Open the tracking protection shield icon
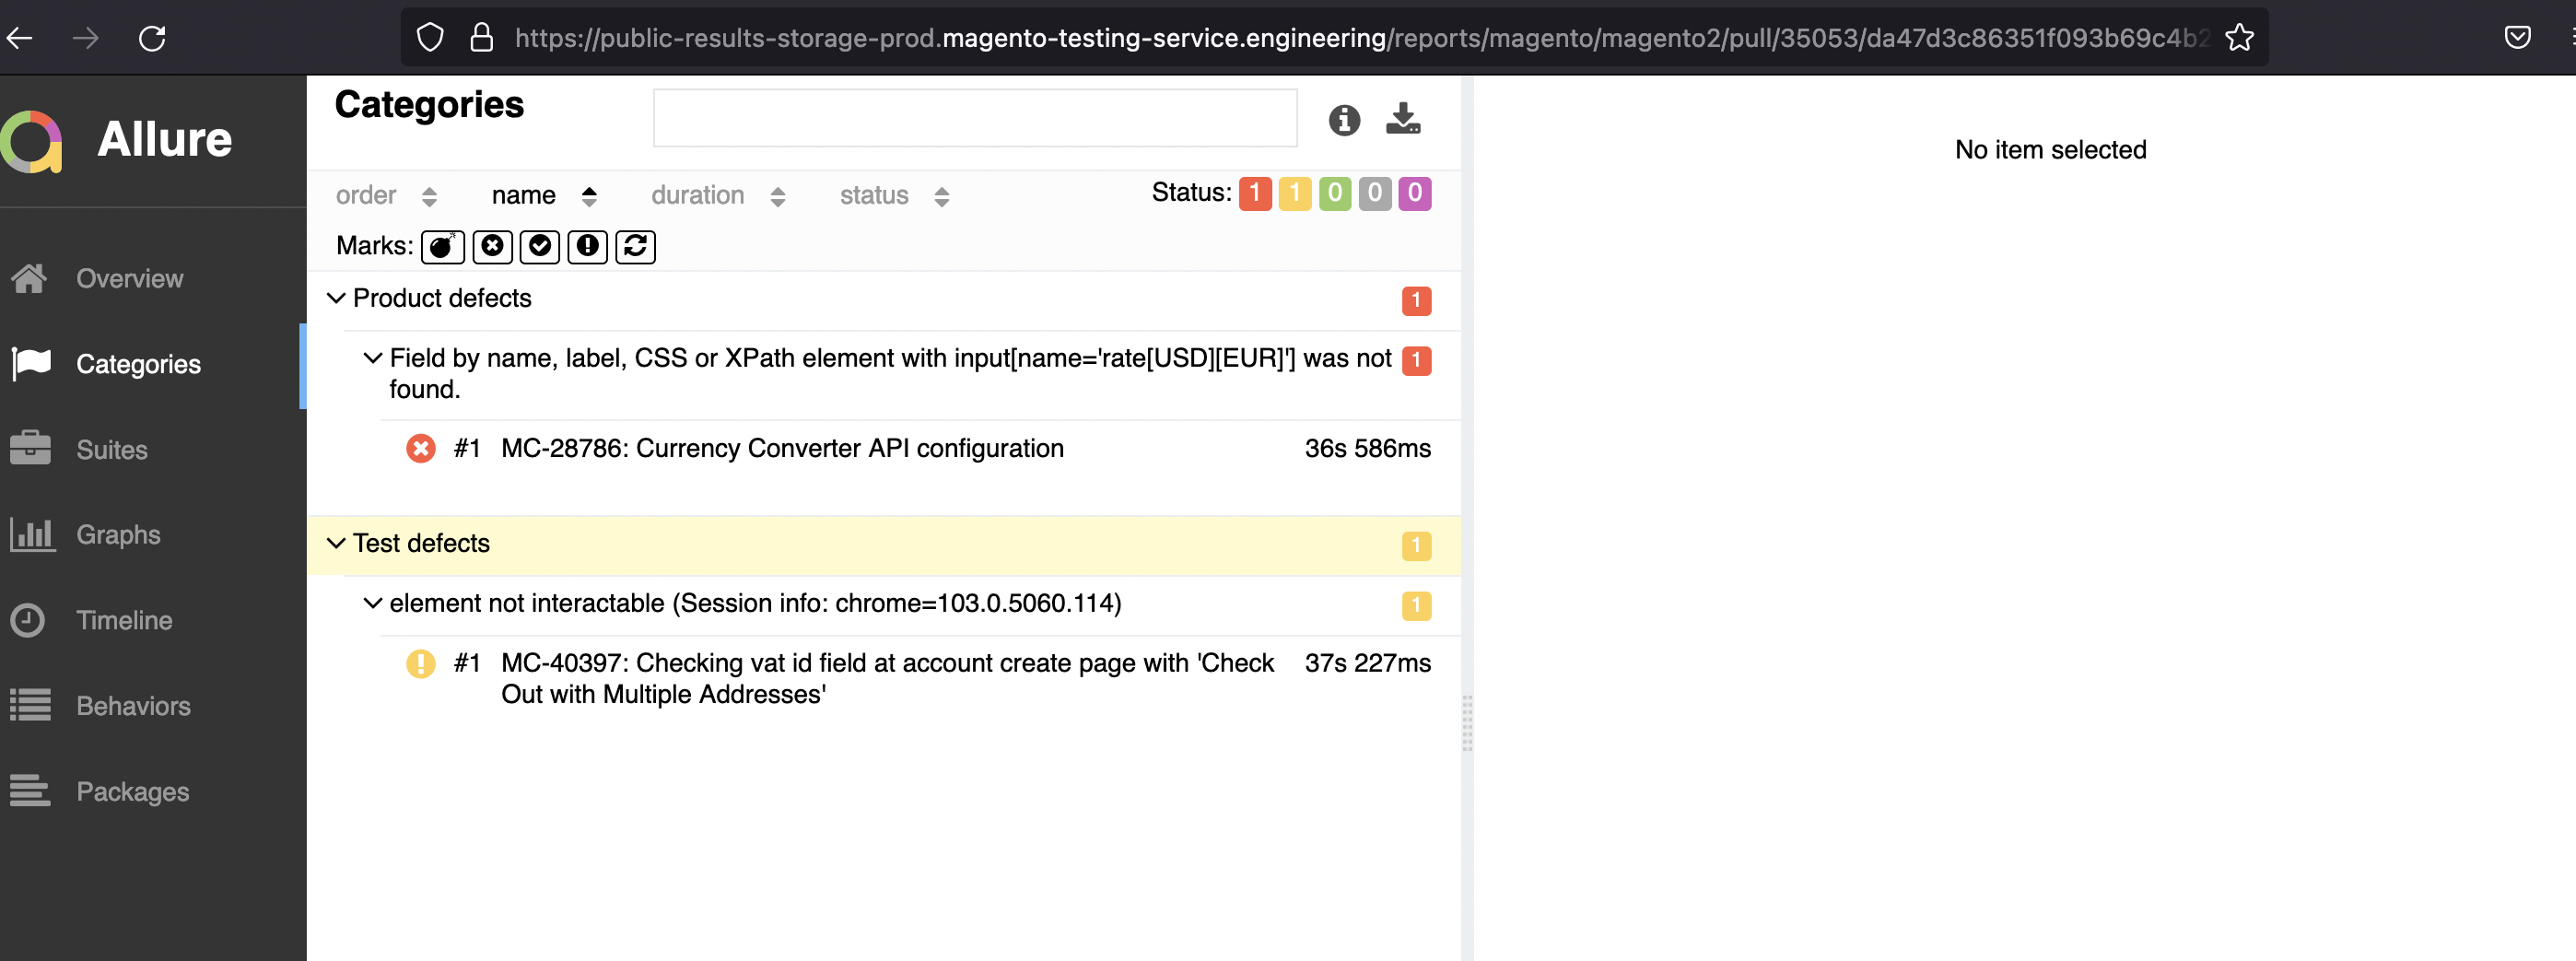 pos(430,38)
